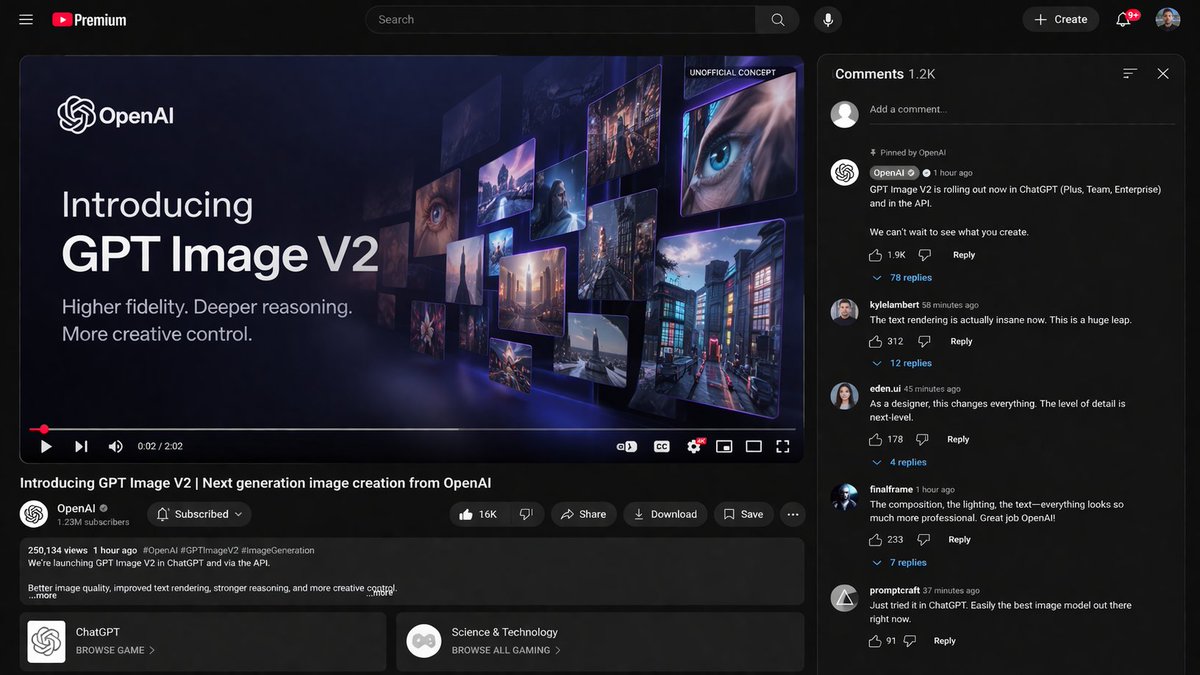This screenshot has width=1200, height=675.
Task: Browse the ChatGPT game card
Action: click(x=203, y=641)
